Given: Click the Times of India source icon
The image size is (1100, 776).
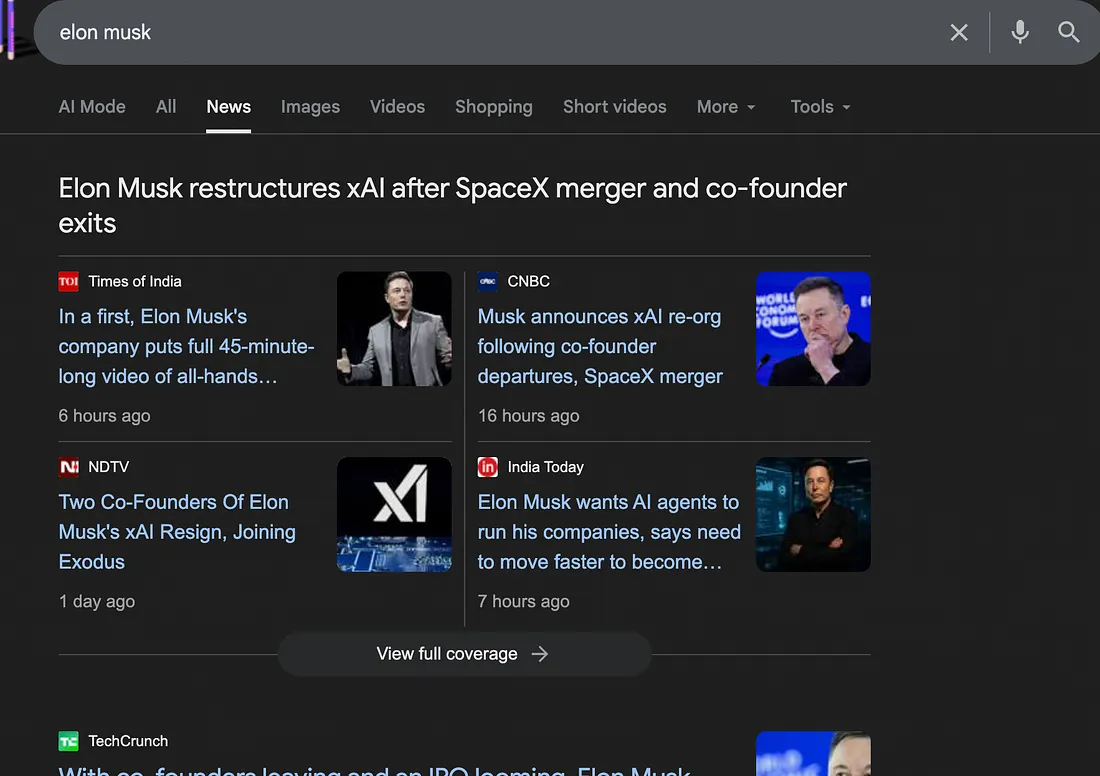Looking at the screenshot, I should click(x=68, y=281).
